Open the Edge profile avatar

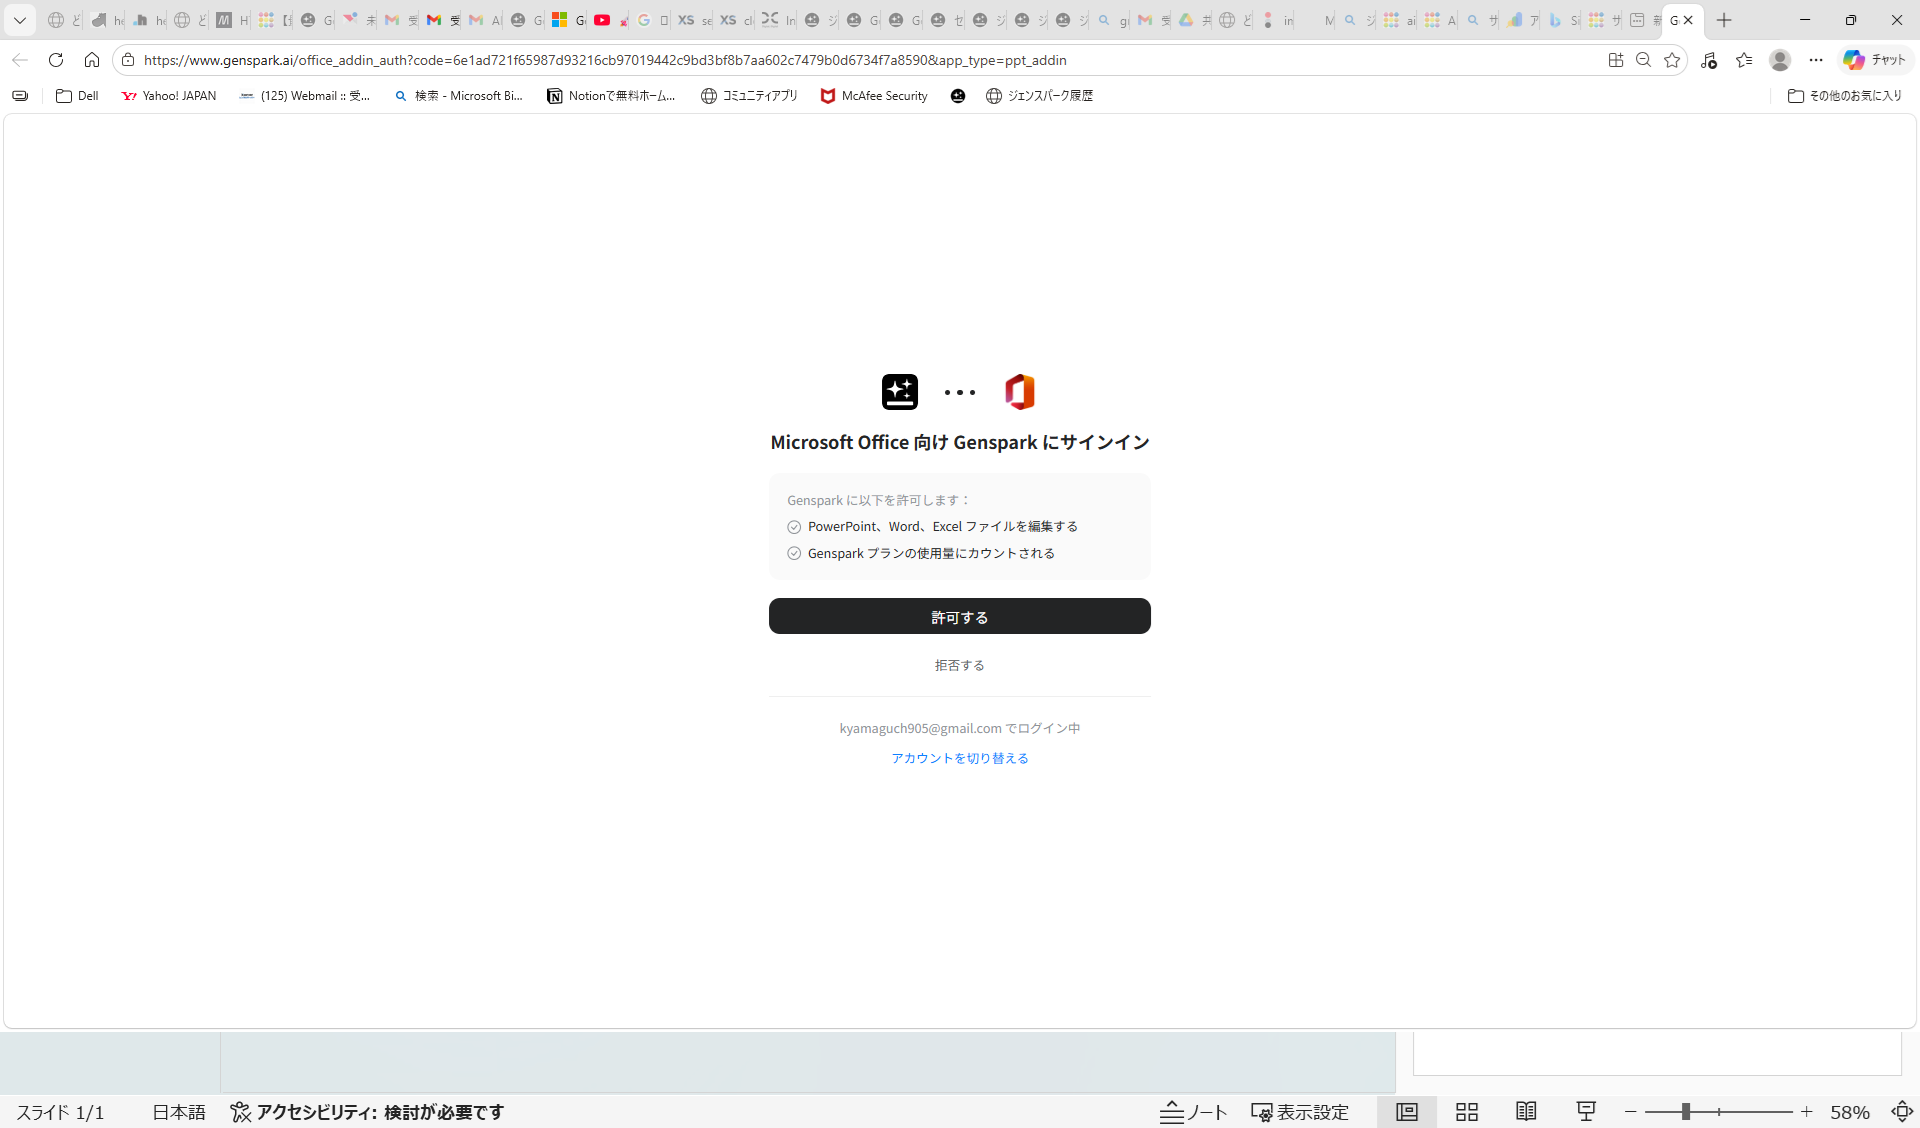(x=1781, y=60)
